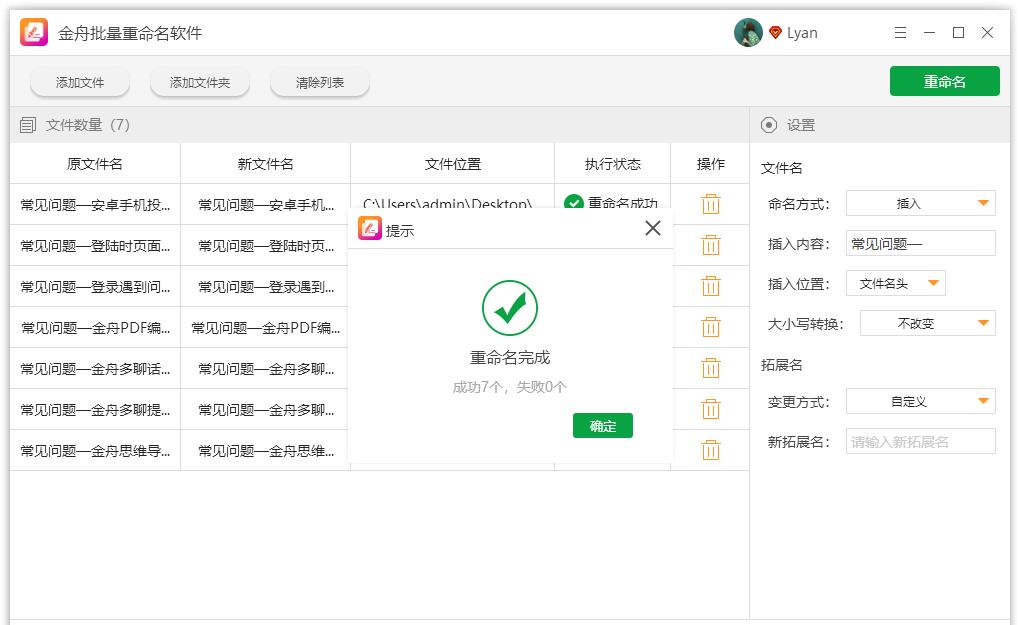Click the 重命名成功 status check icon
The width and height of the screenshot is (1020, 625).
574,203
